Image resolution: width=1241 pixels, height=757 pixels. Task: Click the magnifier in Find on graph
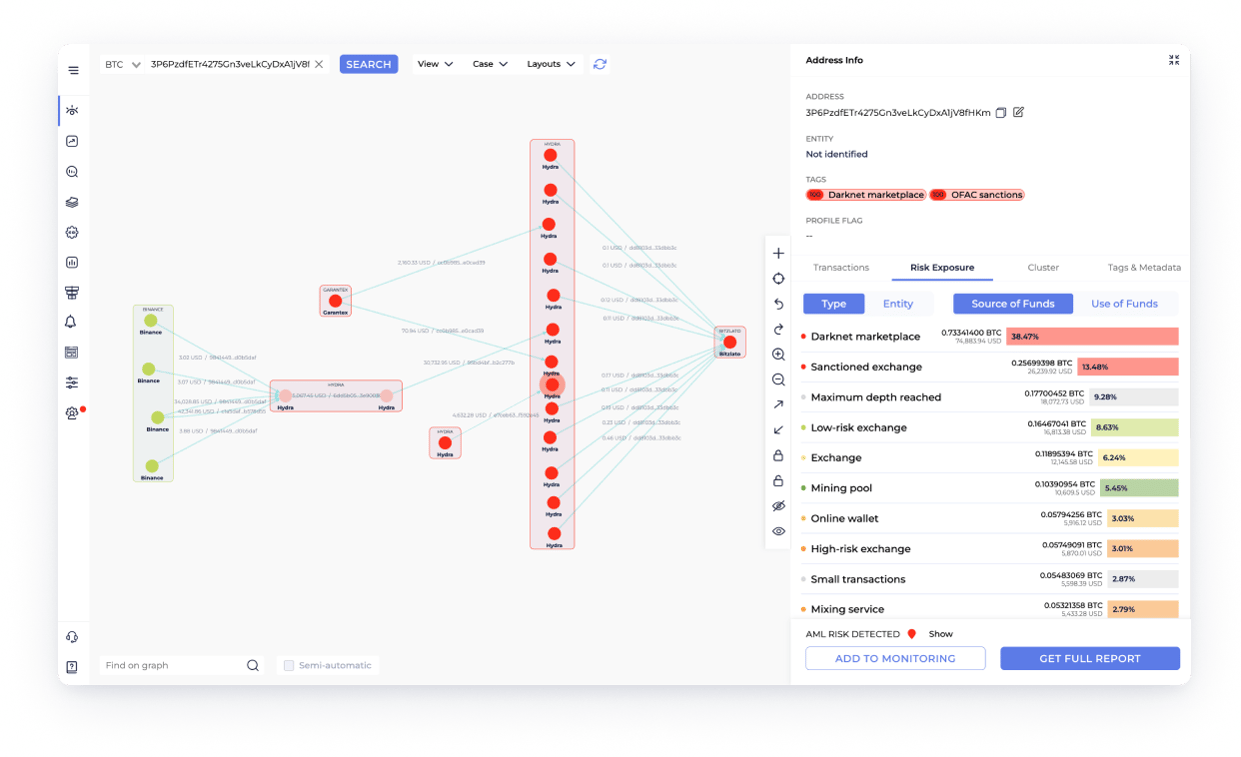(x=253, y=665)
